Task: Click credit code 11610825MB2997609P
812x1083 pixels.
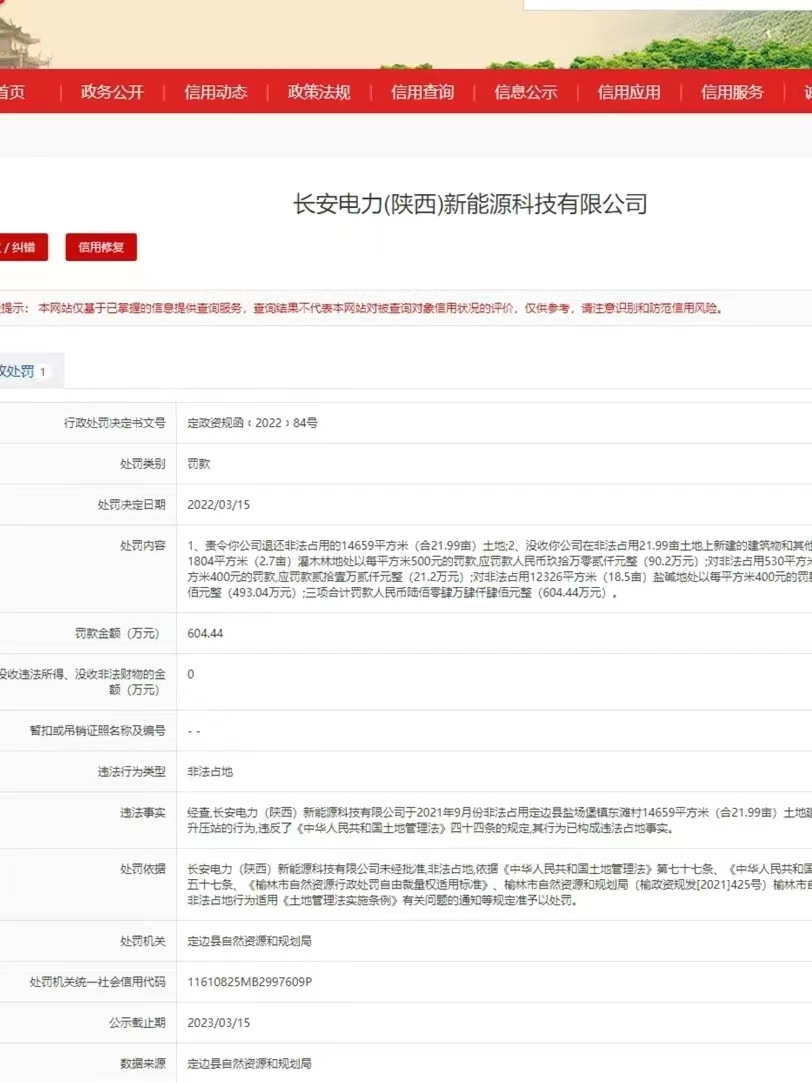Action: point(250,981)
